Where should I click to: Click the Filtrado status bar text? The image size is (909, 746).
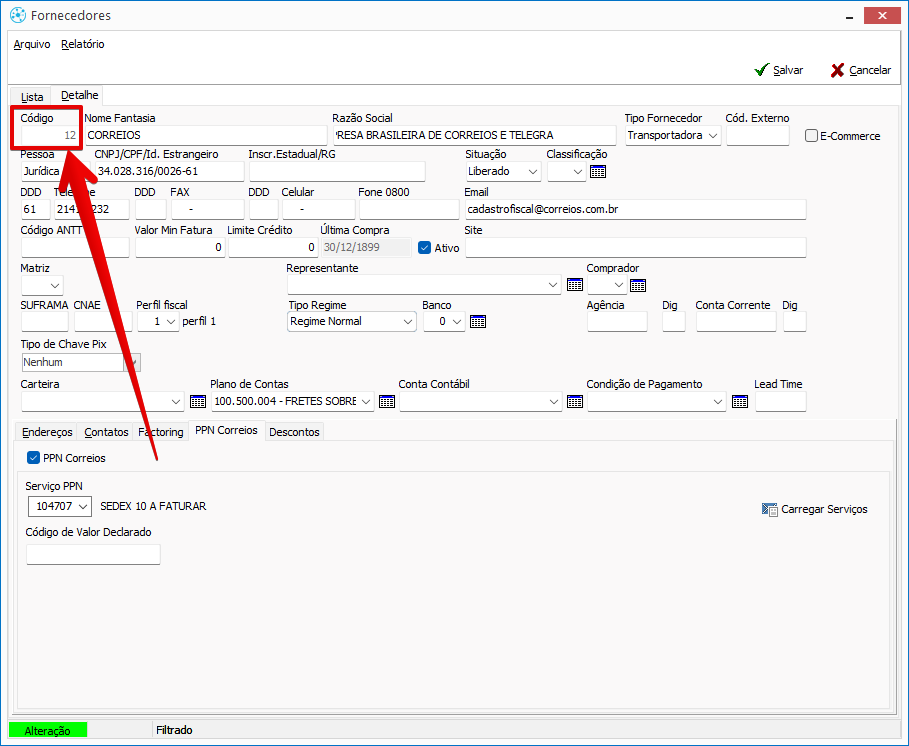174,730
